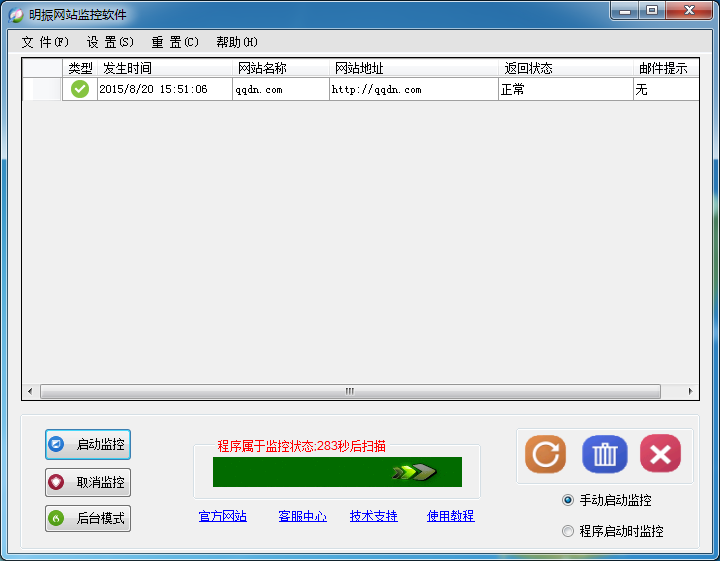Viewport: 720px width, 561px height.
Task: Open the 文件(F) menu
Action: tap(45, 42)
